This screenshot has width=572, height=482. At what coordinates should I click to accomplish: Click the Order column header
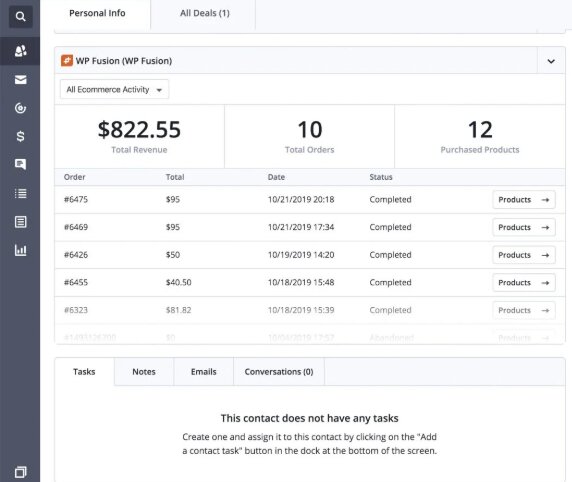(74, 177)
